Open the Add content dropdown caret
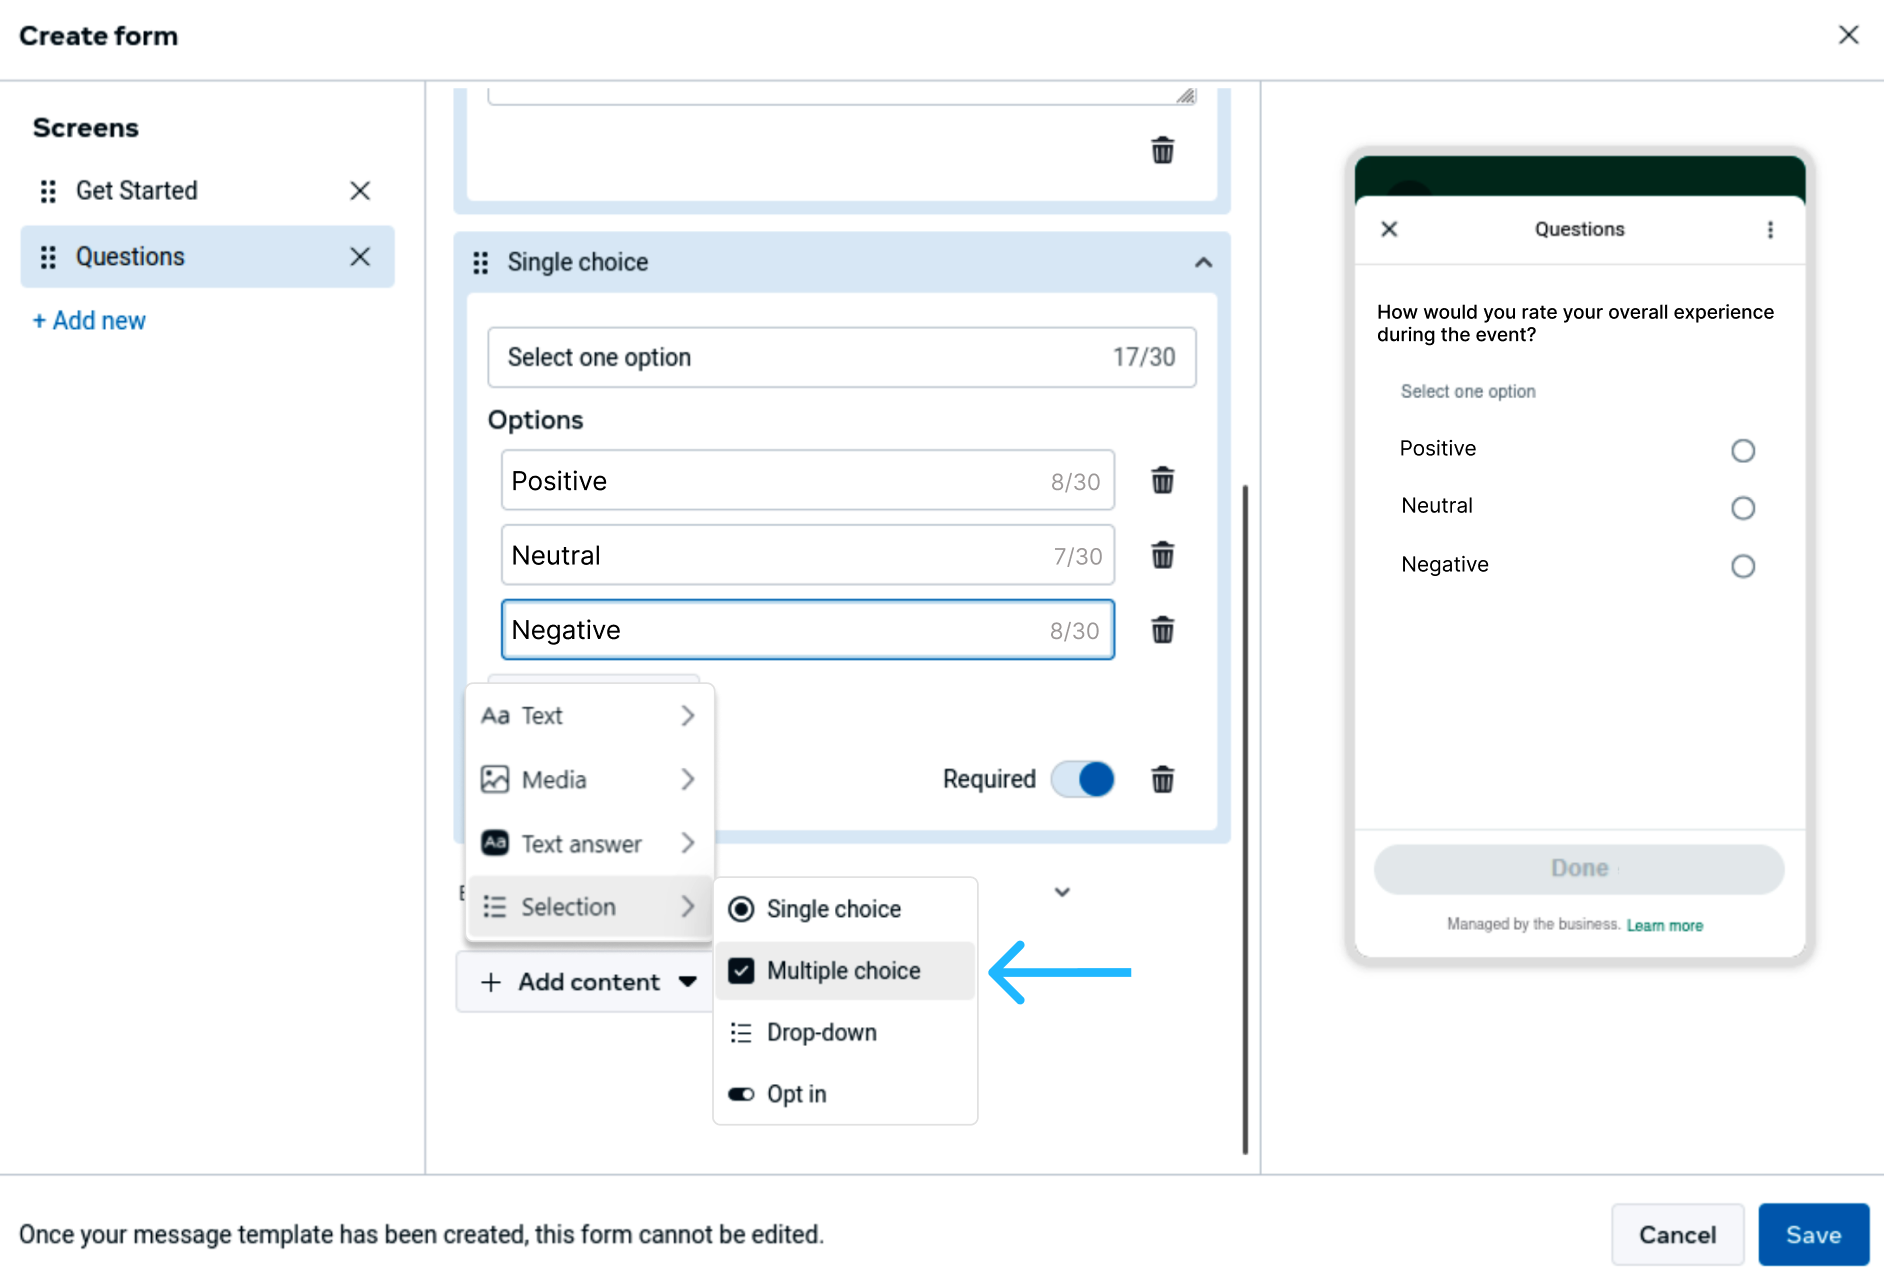Screen dimensions: 1884x1272 click(688, 982)
